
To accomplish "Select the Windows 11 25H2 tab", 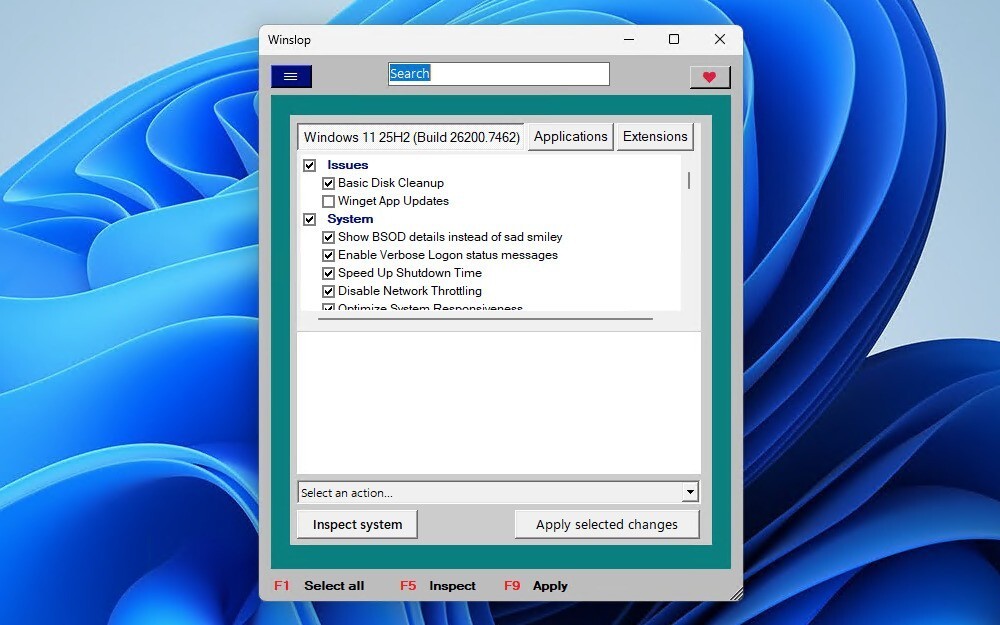I will (x=411, y=137).
